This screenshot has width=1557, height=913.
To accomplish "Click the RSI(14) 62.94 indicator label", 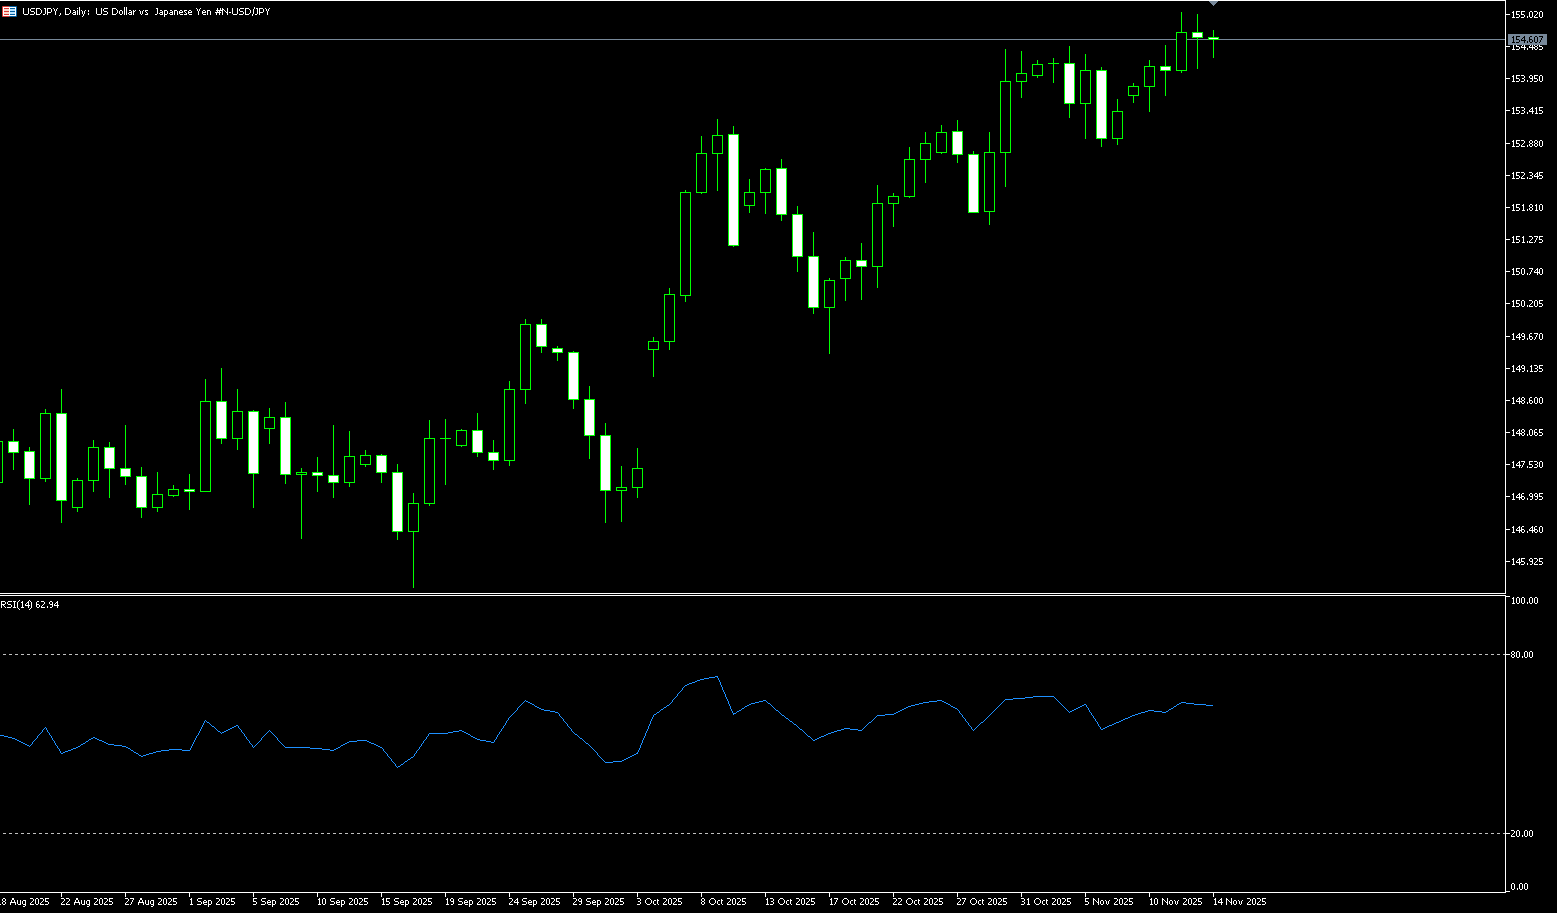I will [30, 605].
